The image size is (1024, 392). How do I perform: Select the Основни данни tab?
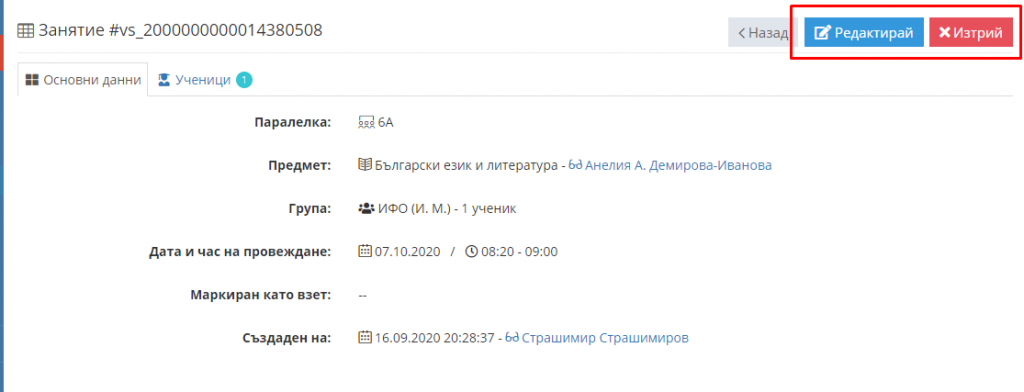(x=83, y=80)
